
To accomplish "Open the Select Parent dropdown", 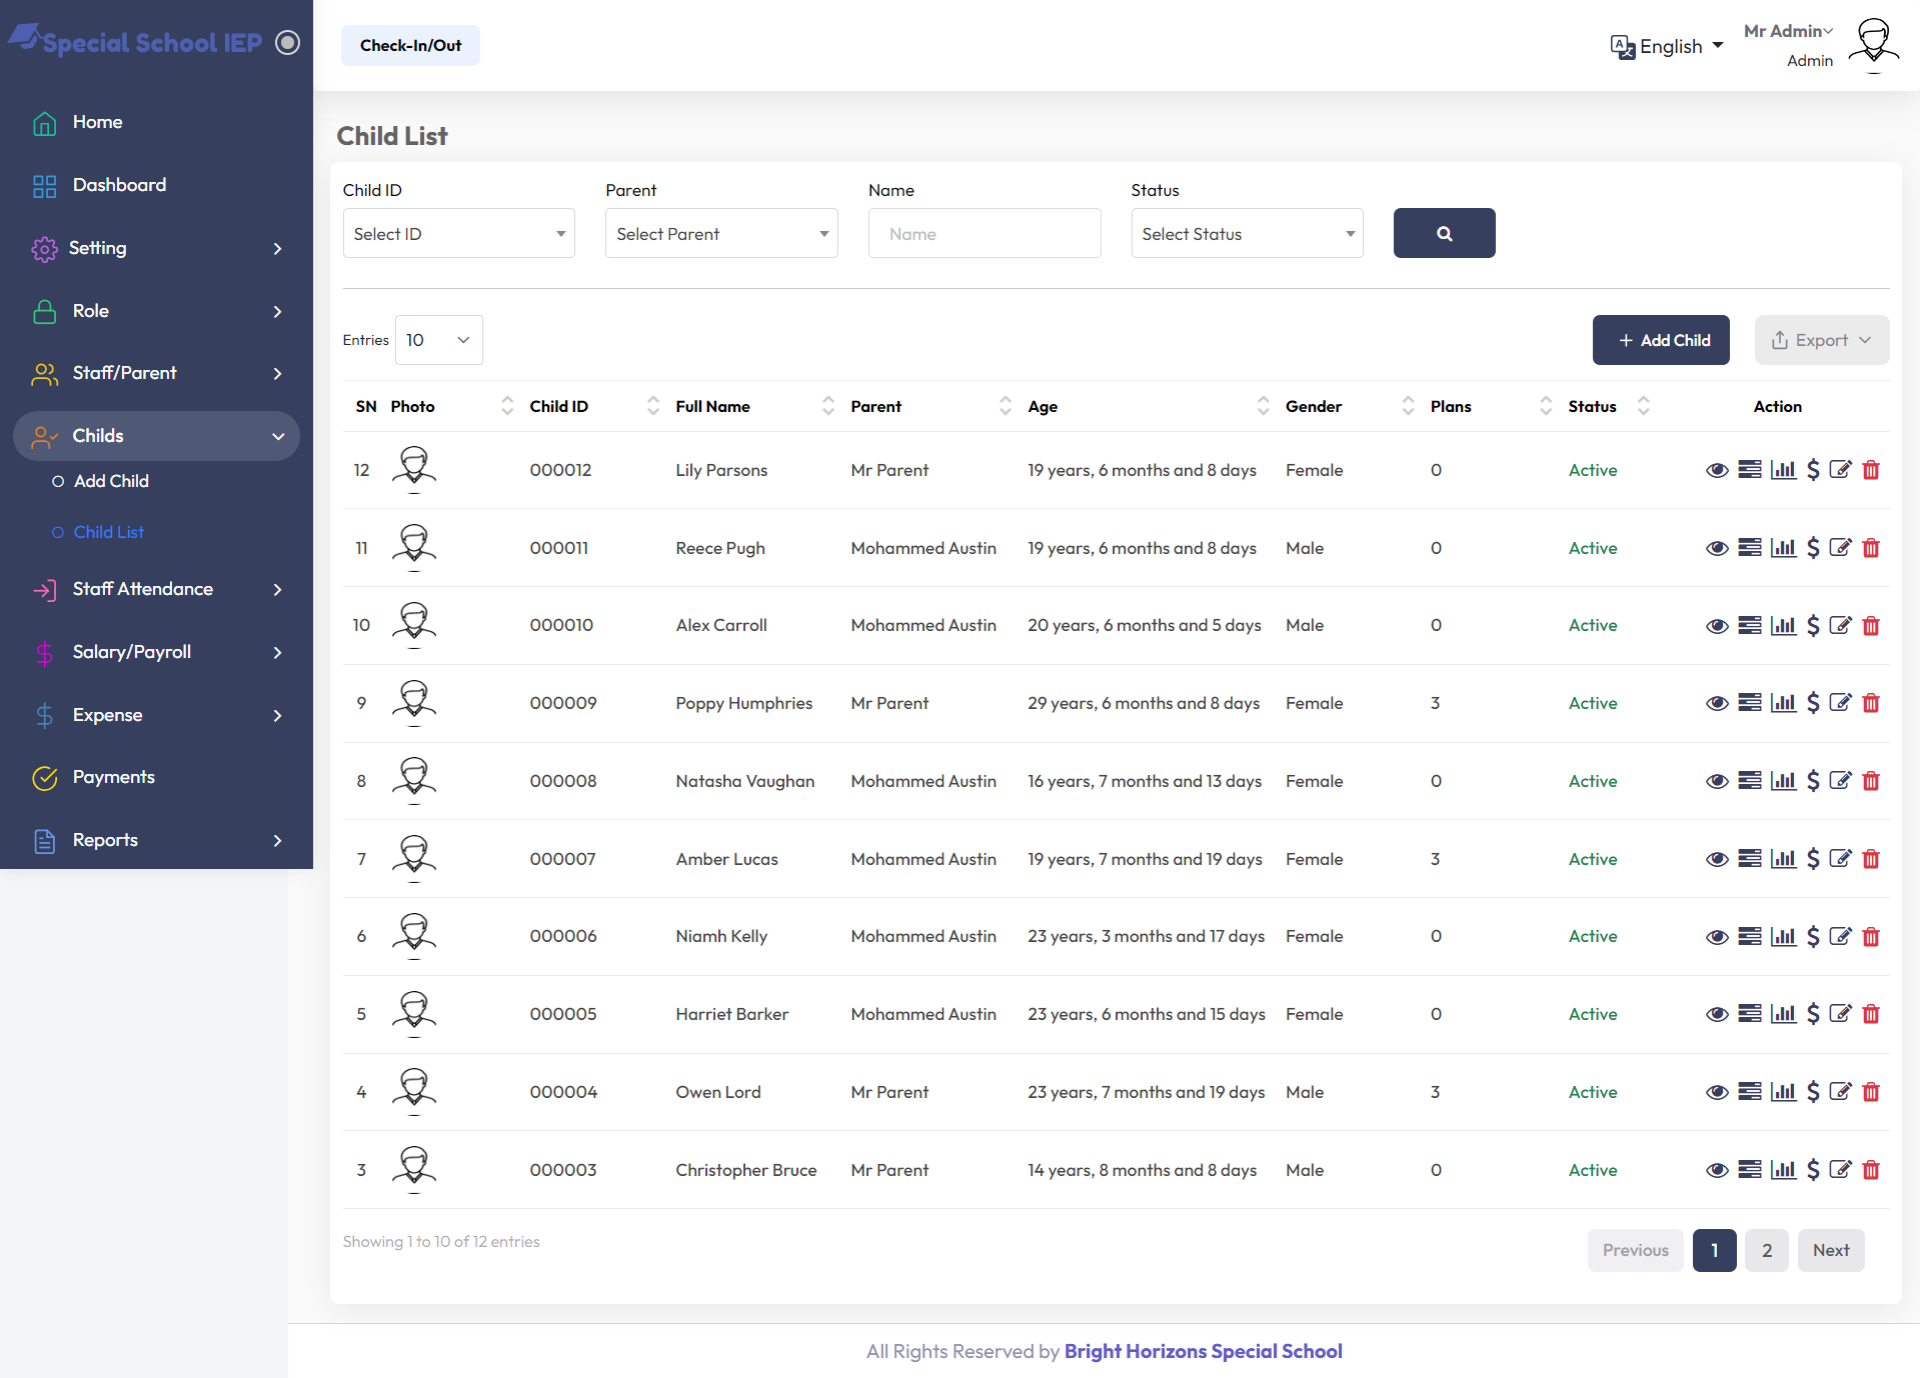I will click(721, 233).
